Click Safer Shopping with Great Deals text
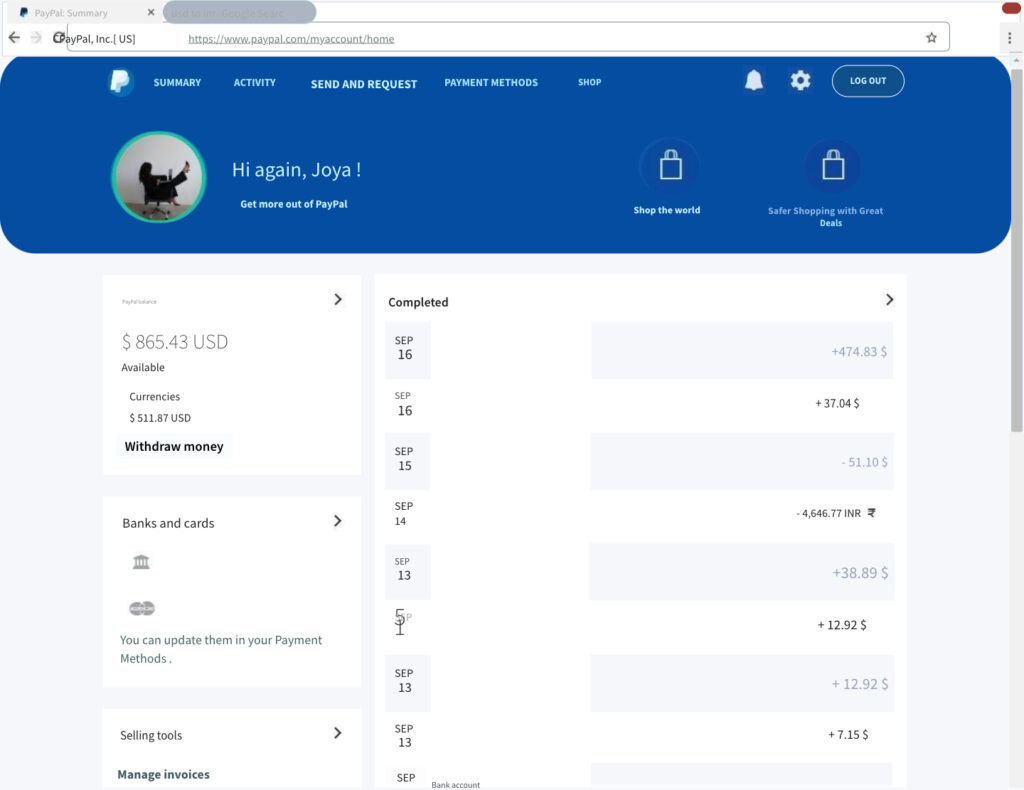 [x=825, y=217]
